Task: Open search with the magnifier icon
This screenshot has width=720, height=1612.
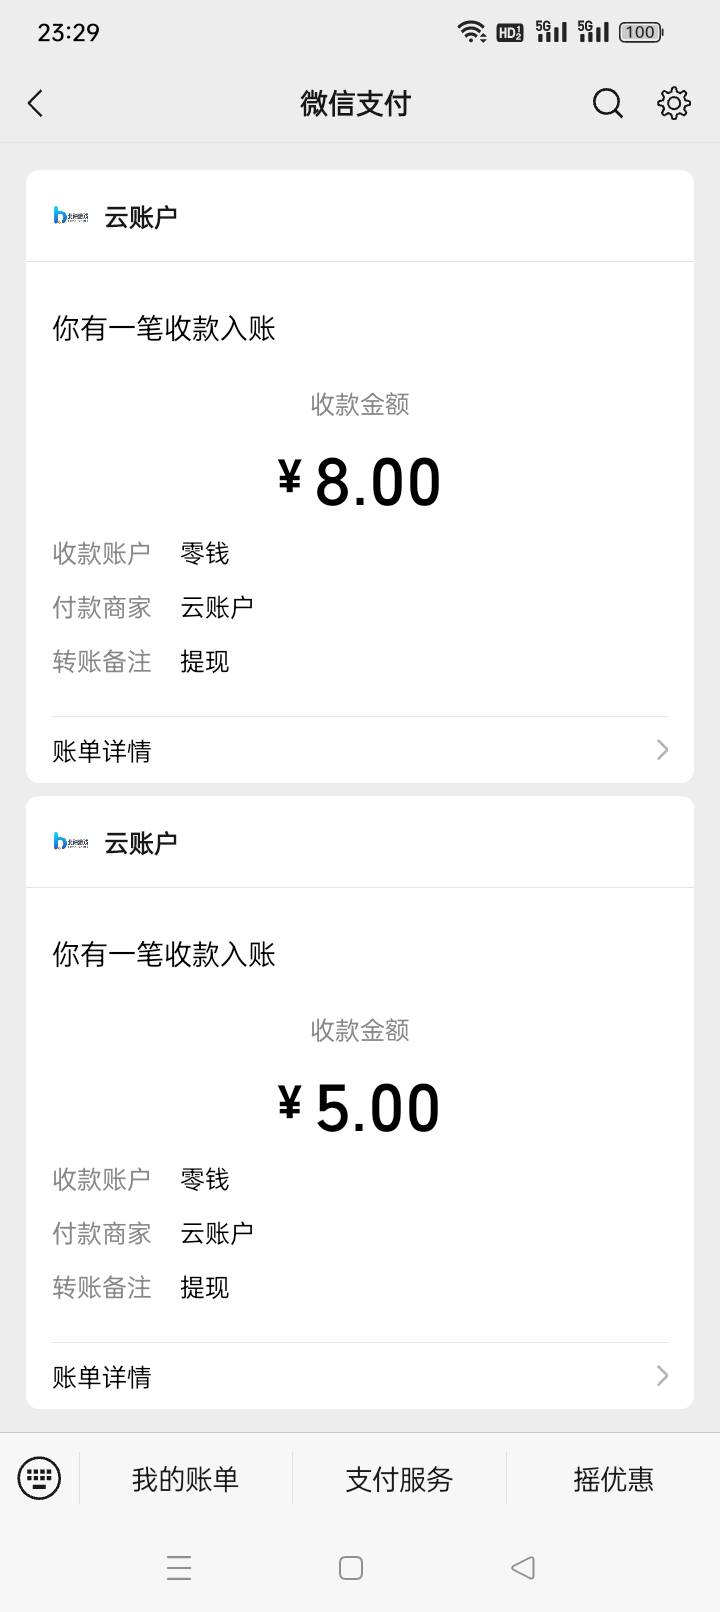Action: [x=607, y=103]
